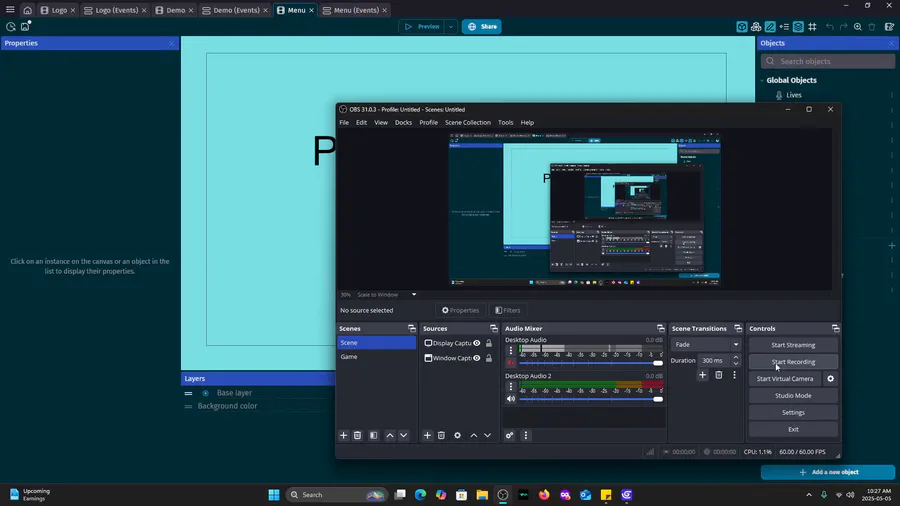The width and height of the screenshot is (900, 506).
Task: Open source properties gear in the Sources panel
Action: pos(457,435)
